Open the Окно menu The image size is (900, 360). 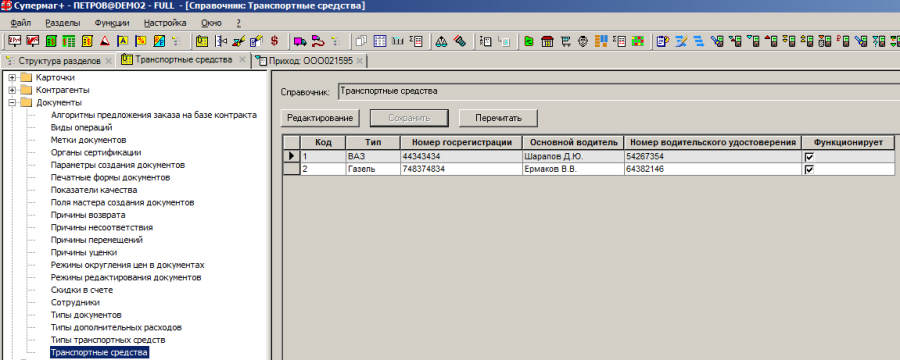(x=211, y=23)
